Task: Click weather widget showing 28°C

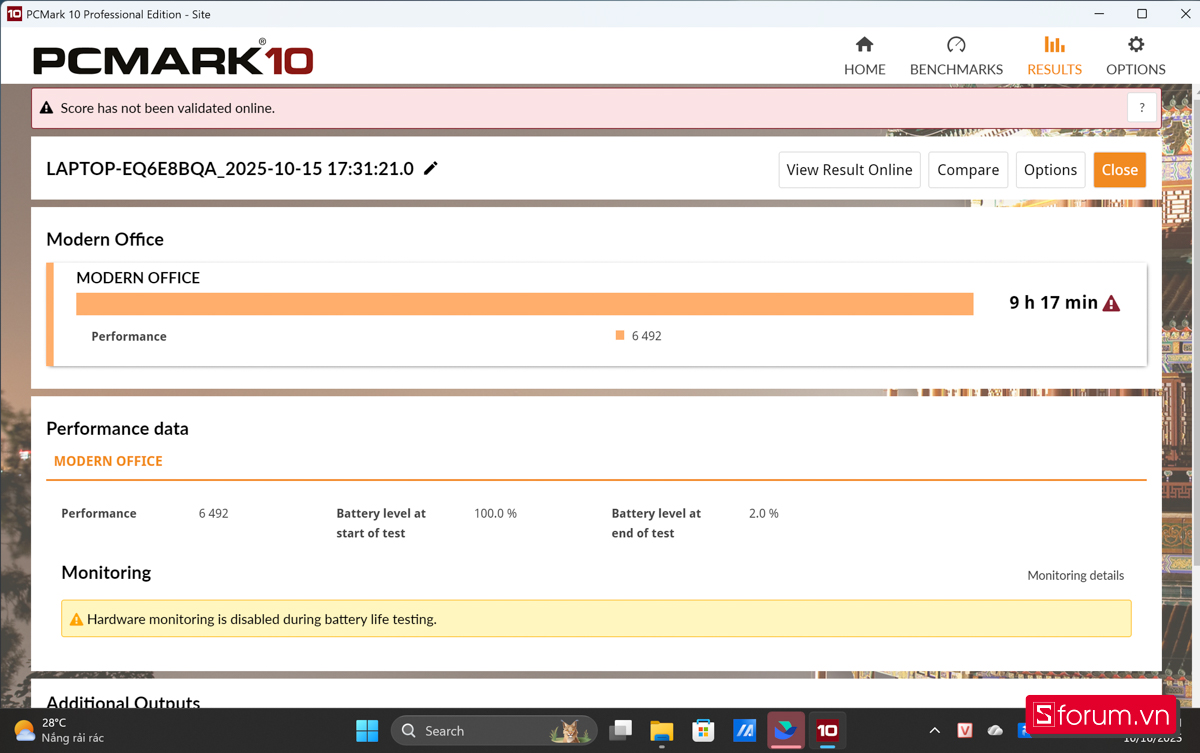Action: click(x=60, y=730)
